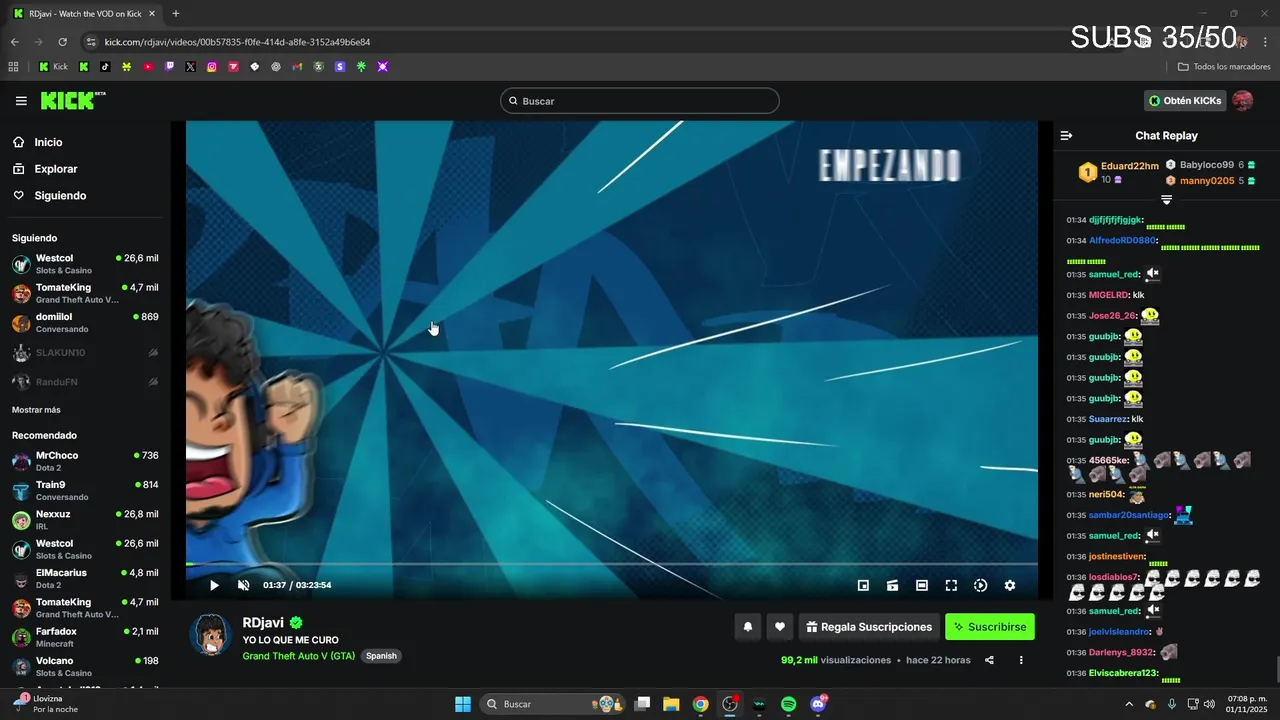Expand the gift leaderboard in chat
This screenshot has height=720, width=1280.
tap(1166, 200)
